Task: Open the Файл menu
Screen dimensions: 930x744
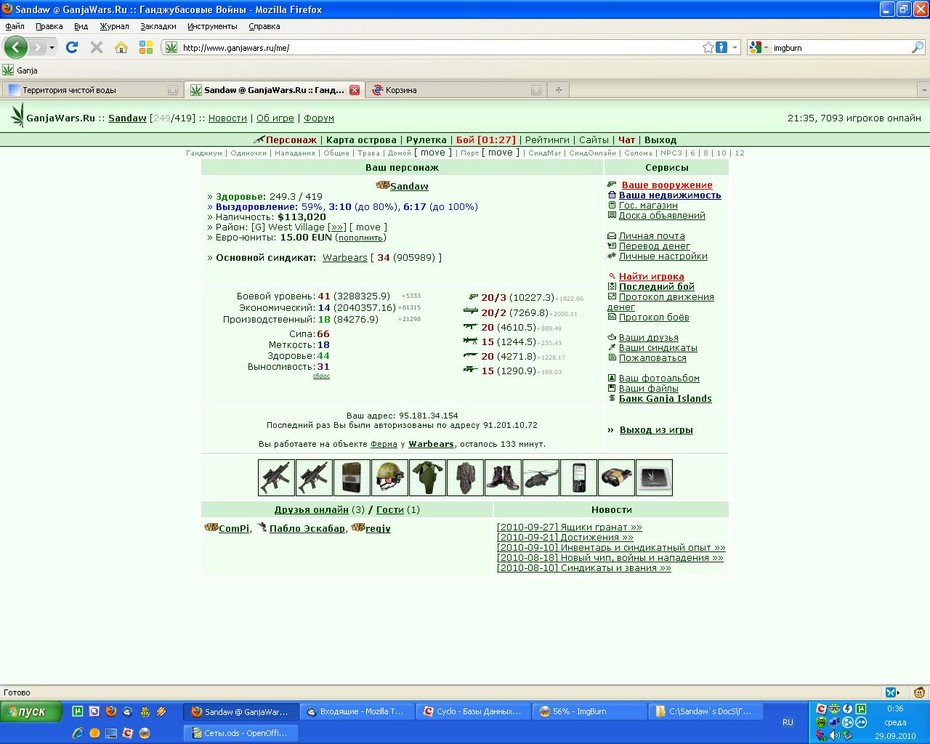Action: point(15,26)
